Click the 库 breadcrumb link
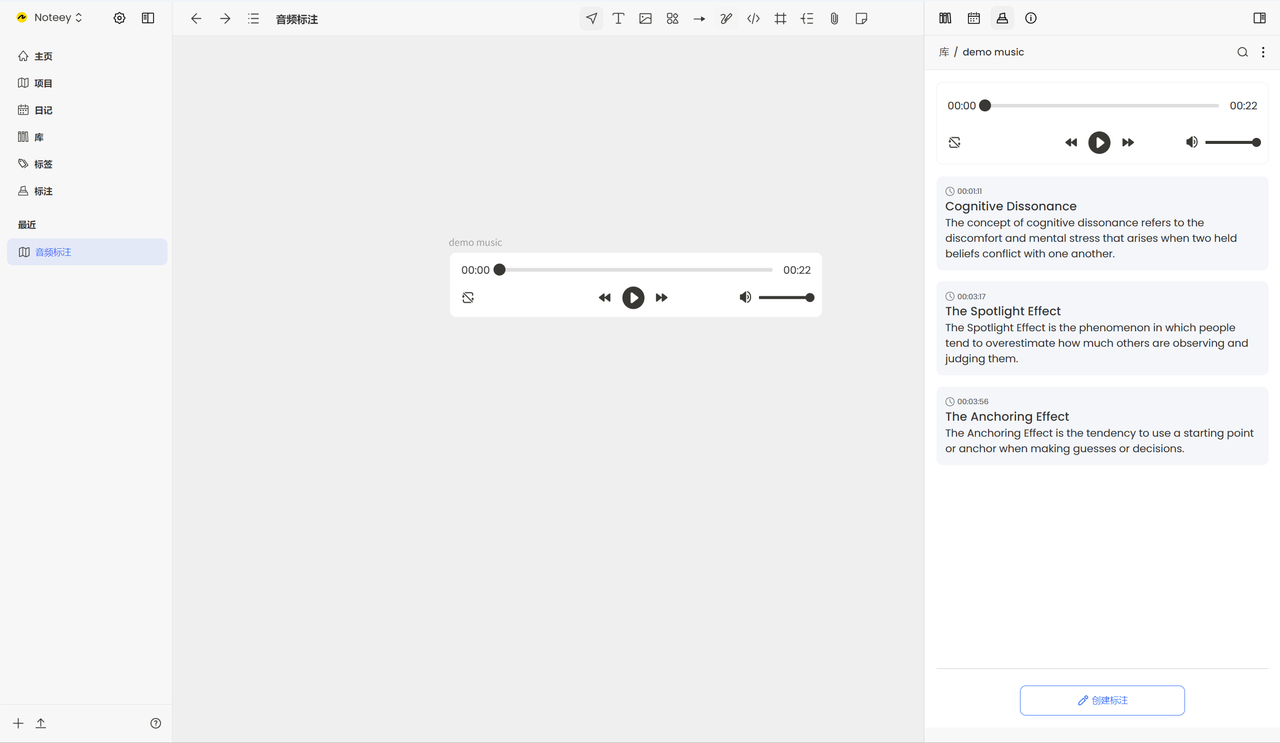Image resolution: width=1280 pixels, height=743 pixels. point(943,52)
